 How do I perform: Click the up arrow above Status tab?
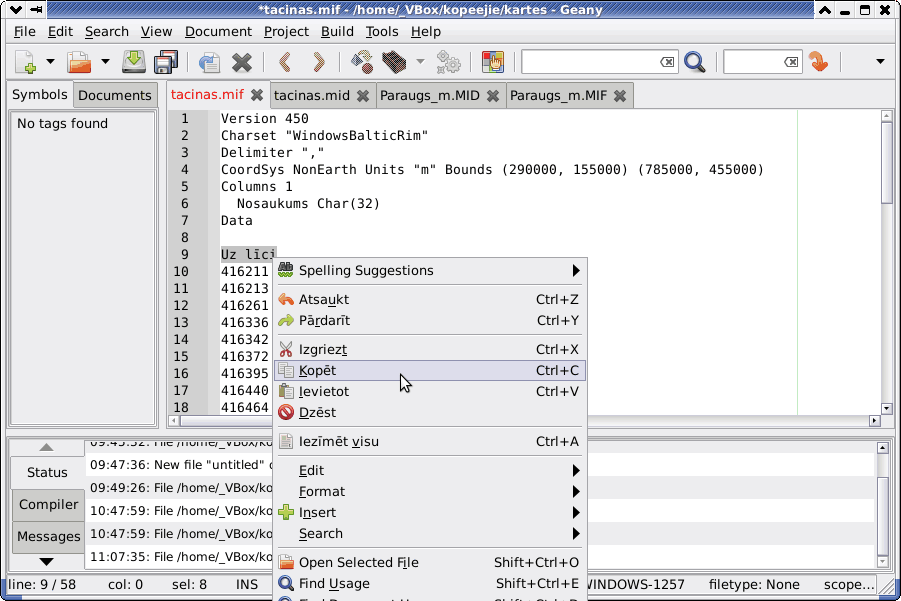click(47, 447)
